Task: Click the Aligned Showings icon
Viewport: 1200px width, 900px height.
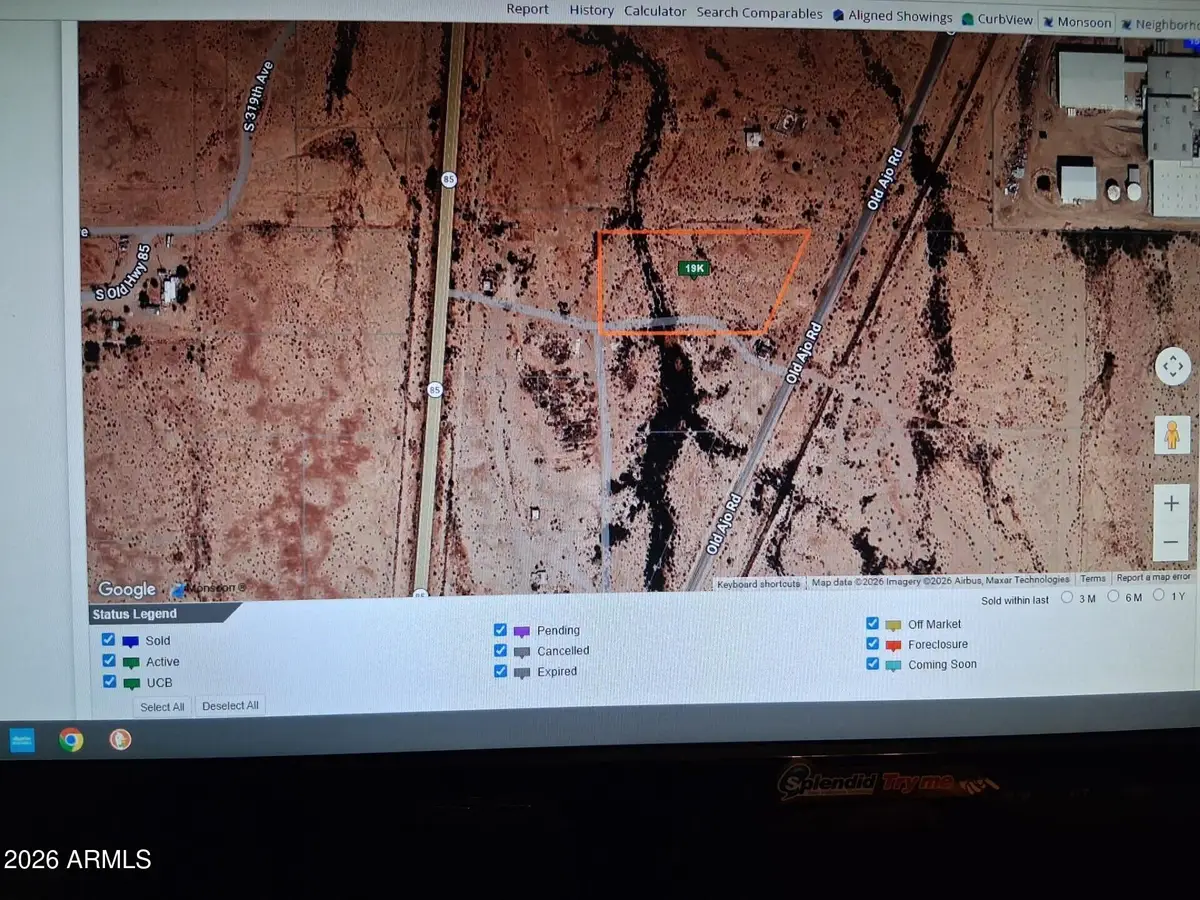Action: 837,16
